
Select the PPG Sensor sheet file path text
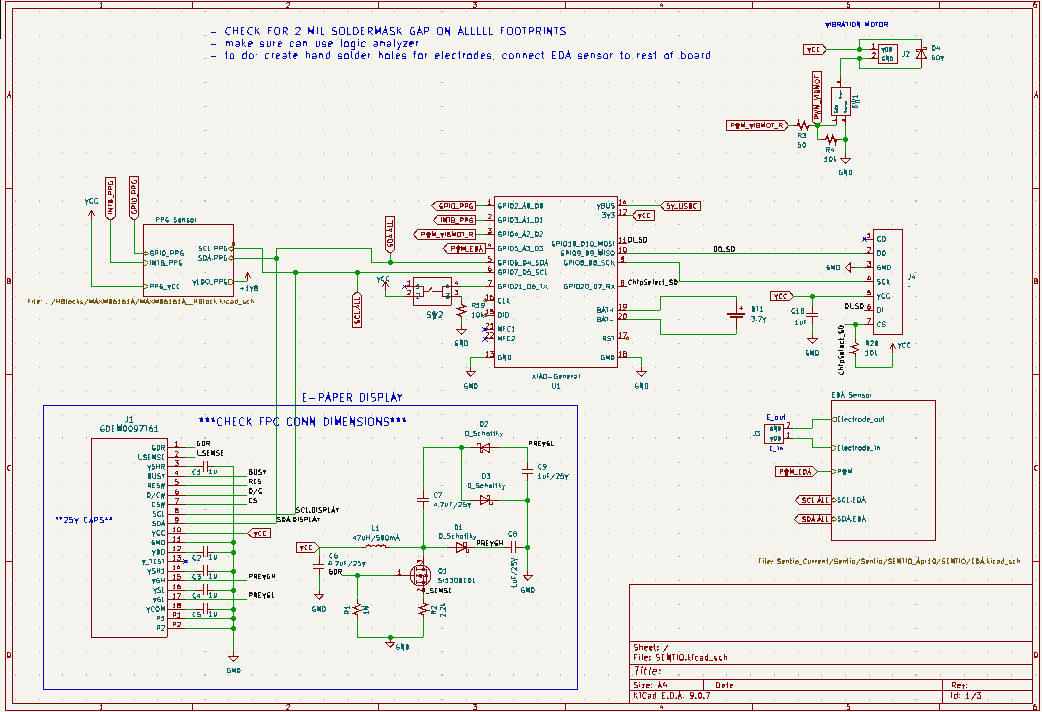tap(141, 301)
